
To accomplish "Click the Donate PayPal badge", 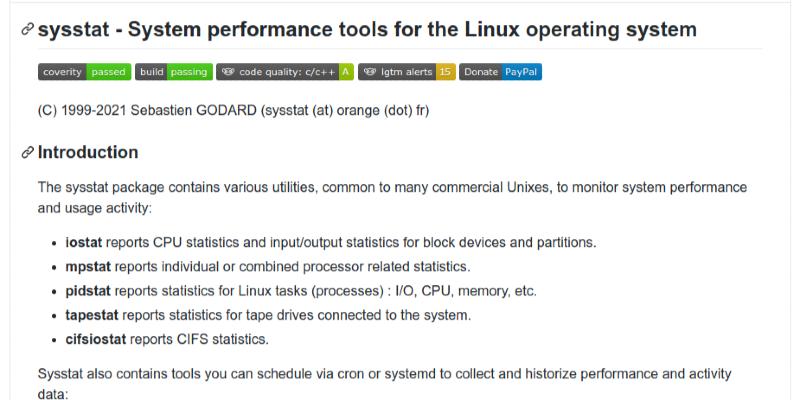I will [x=500, y=72].
